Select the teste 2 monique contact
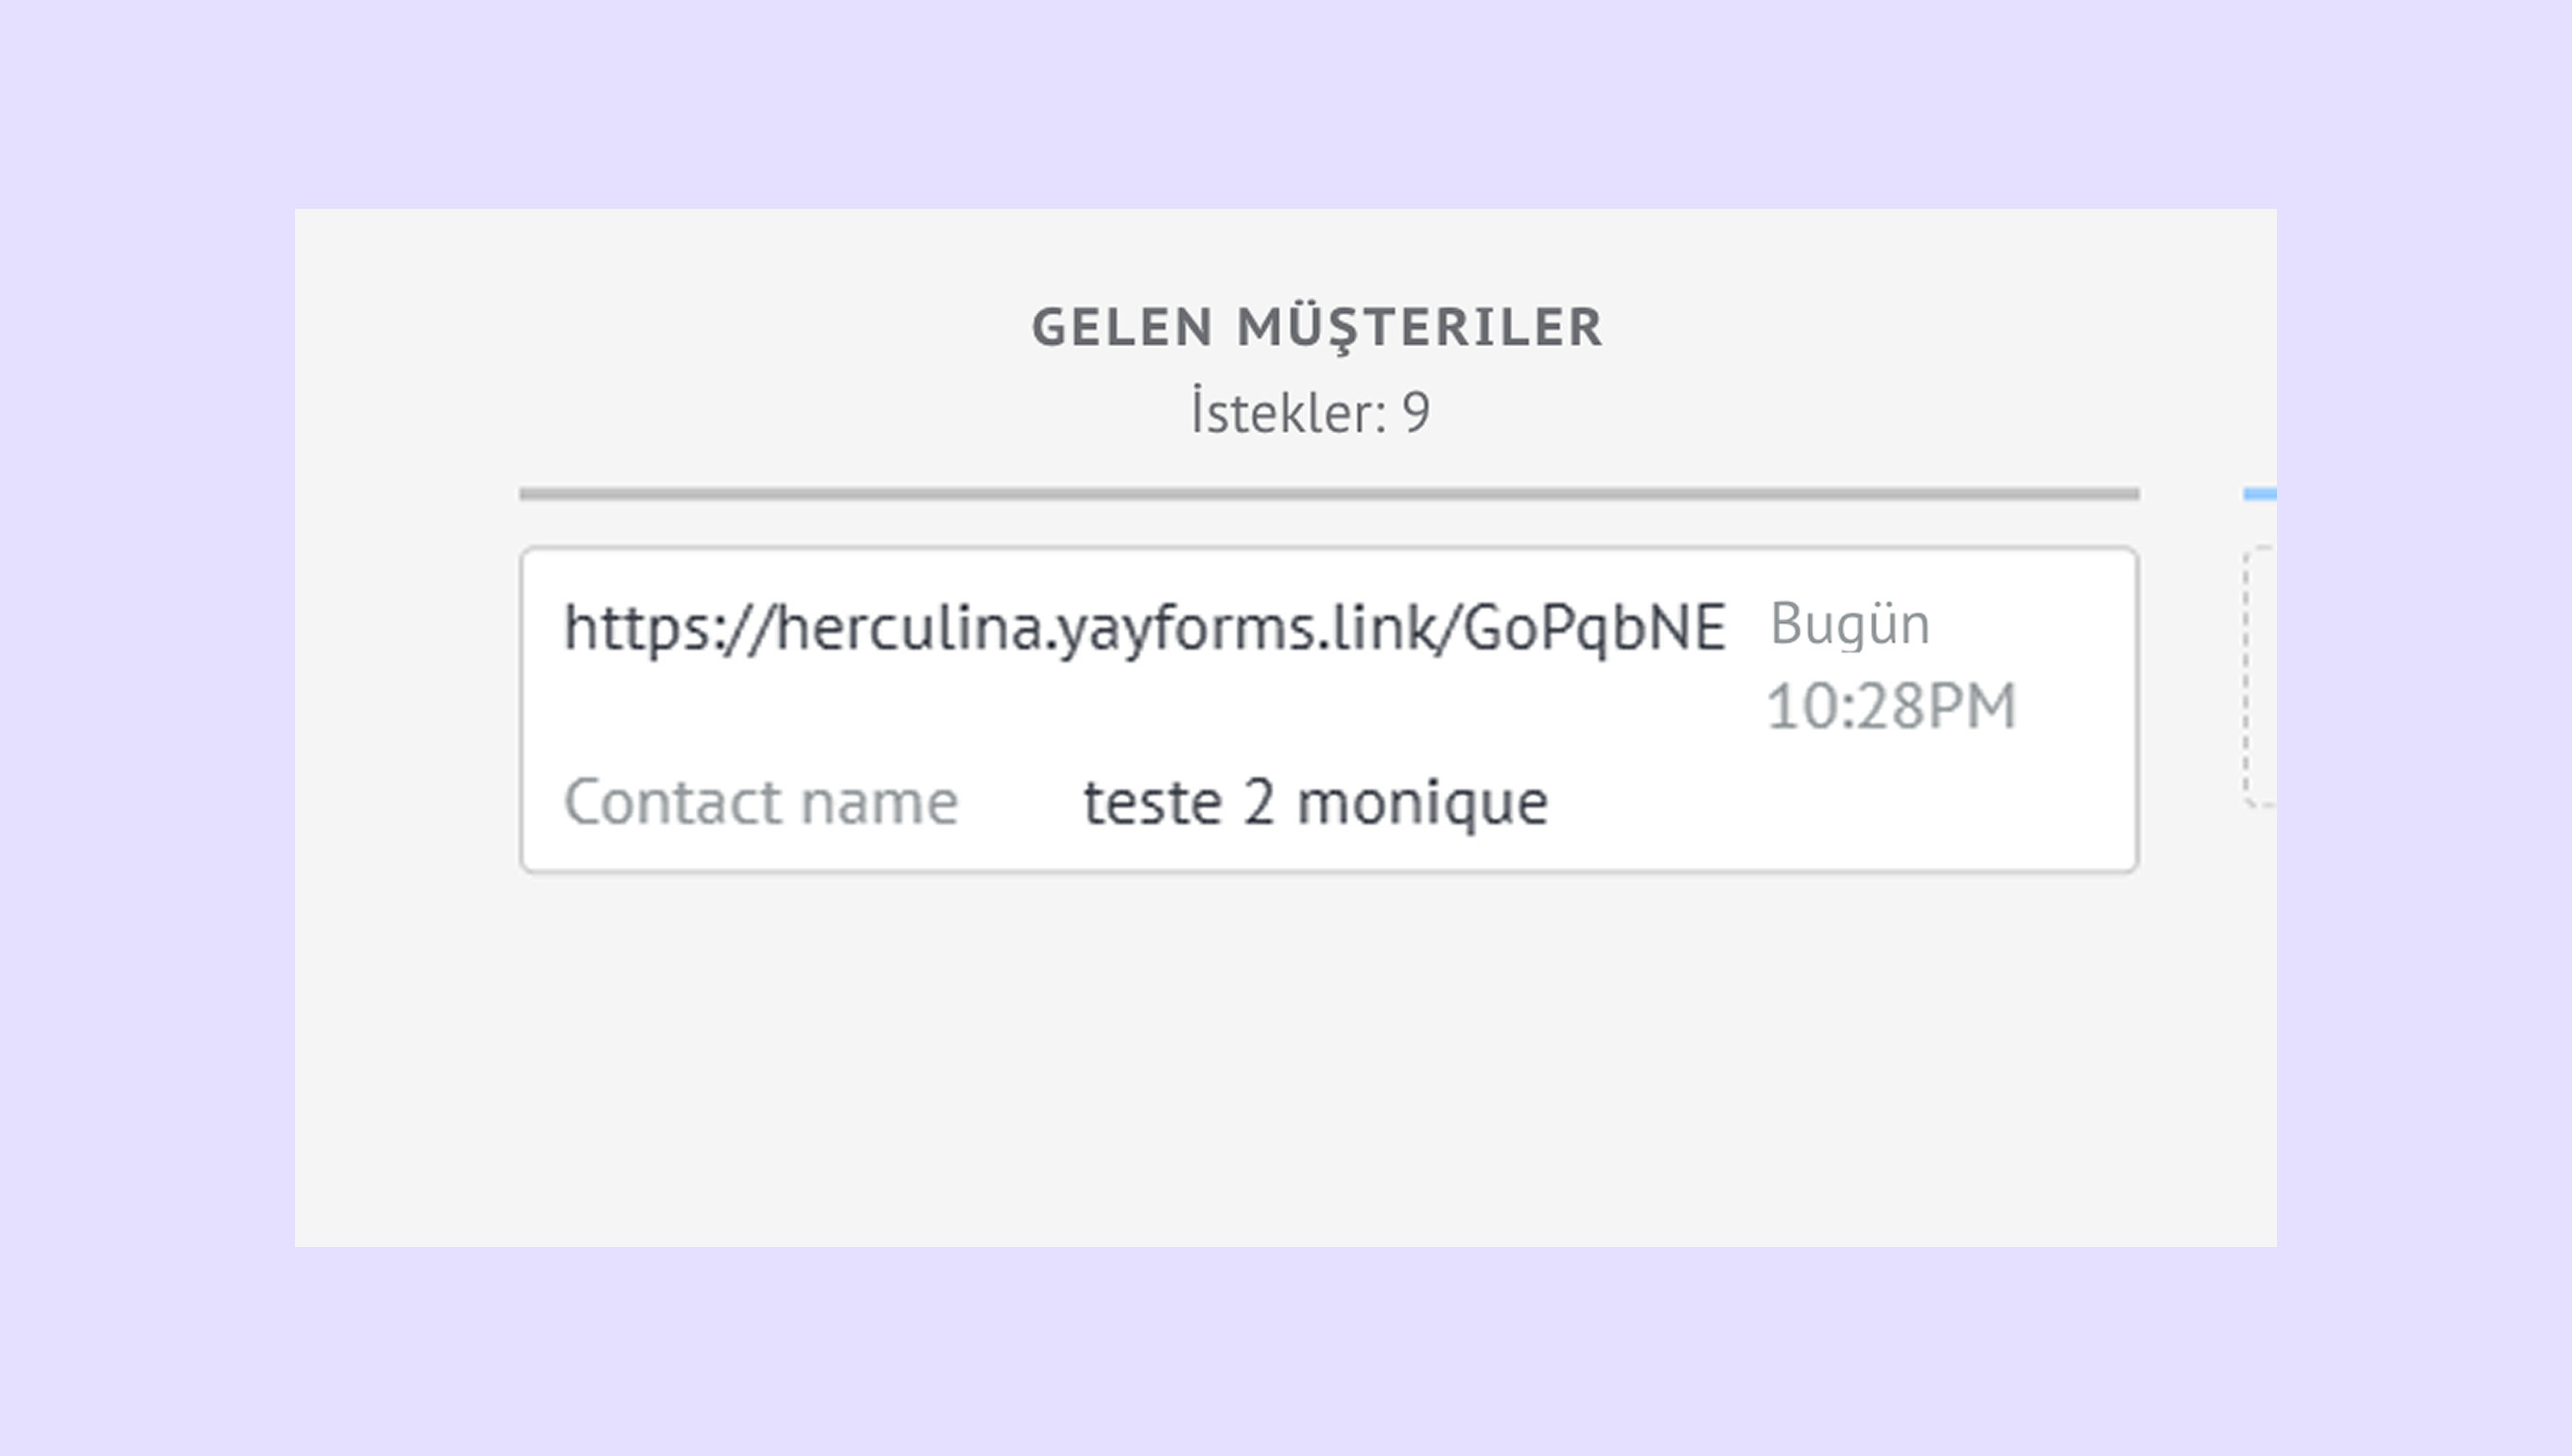Image resolution: width=2572 pixels, height=1456 pixels. [1315, 802]
